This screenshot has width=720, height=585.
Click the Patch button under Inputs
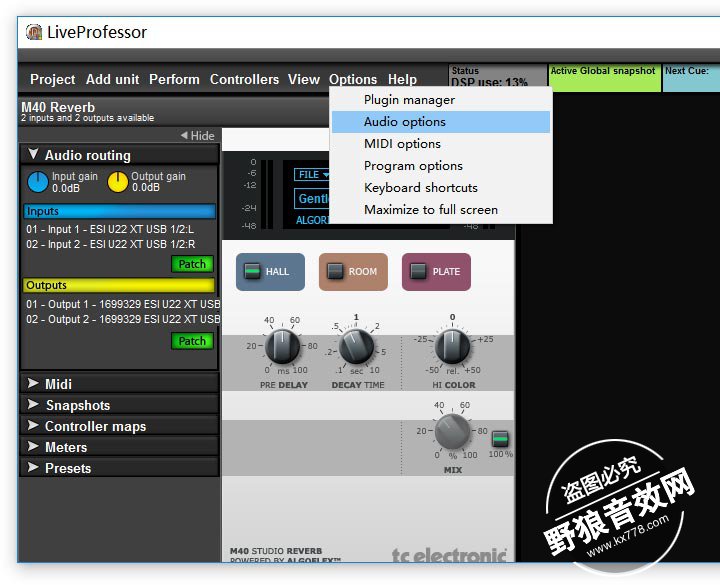tap(192, 264)
